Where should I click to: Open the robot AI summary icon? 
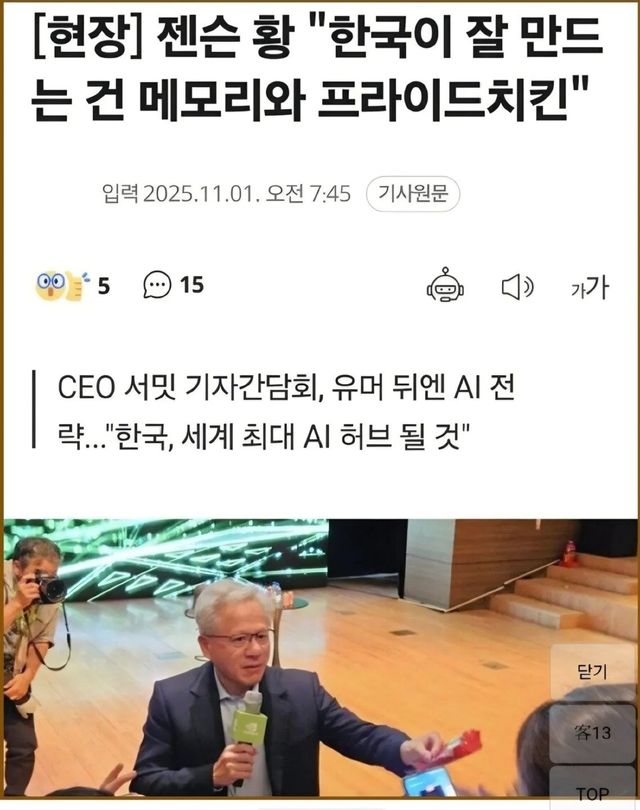(445, 285)
